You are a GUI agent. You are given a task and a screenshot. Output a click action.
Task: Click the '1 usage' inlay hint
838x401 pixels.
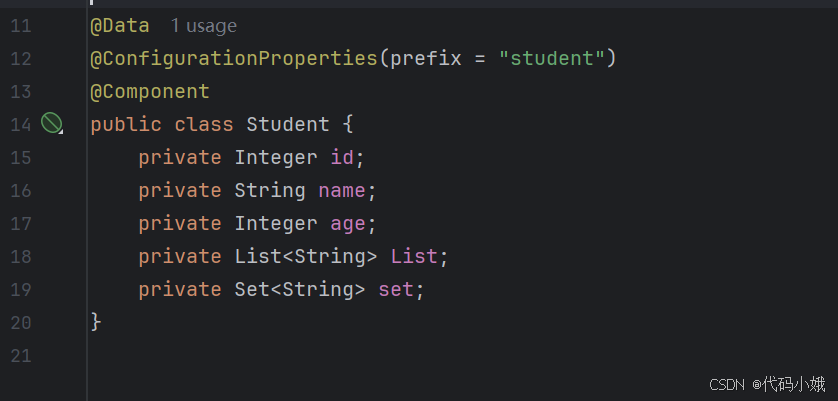(x=203, y=25)
